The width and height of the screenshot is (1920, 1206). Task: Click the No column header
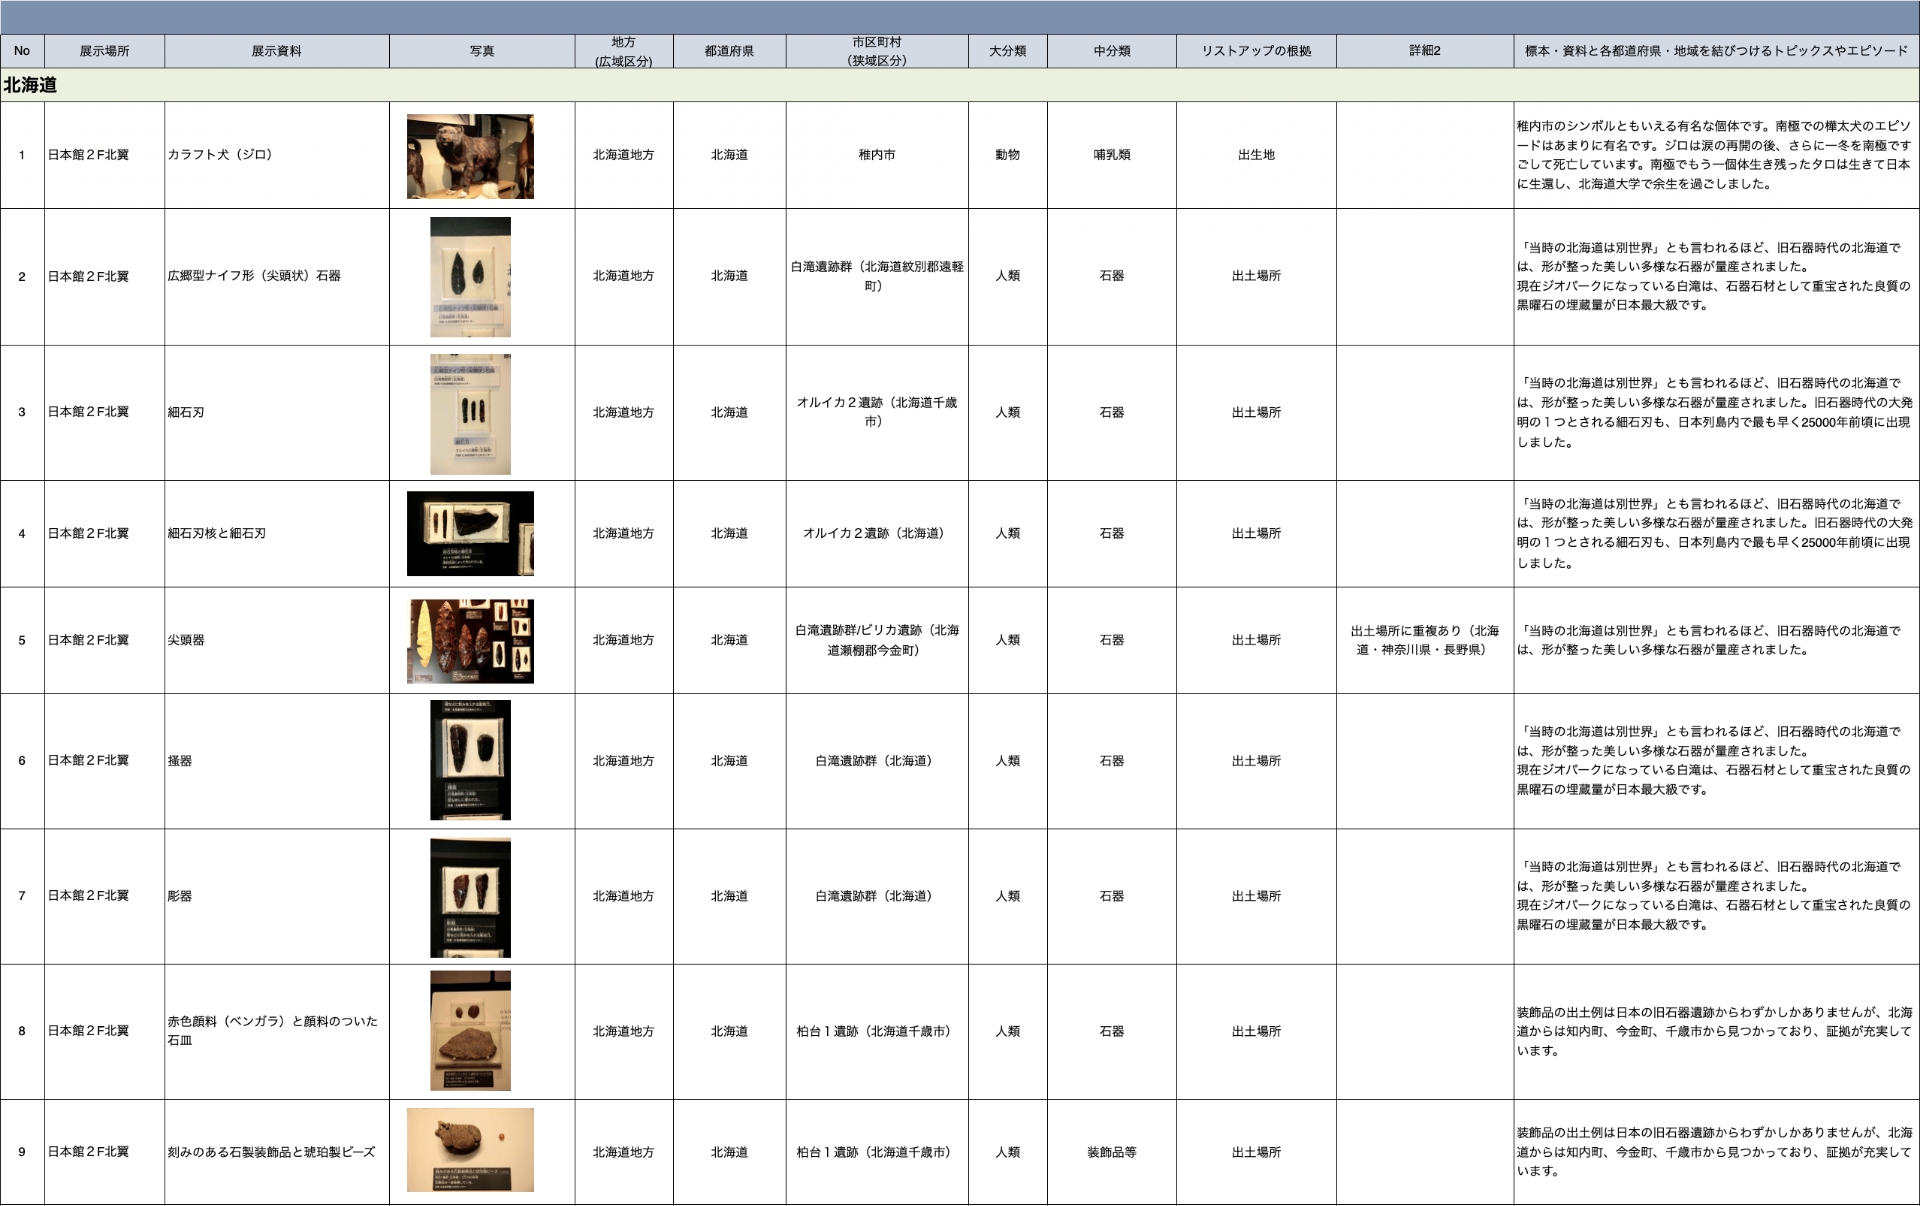click(x=22, y=51)
